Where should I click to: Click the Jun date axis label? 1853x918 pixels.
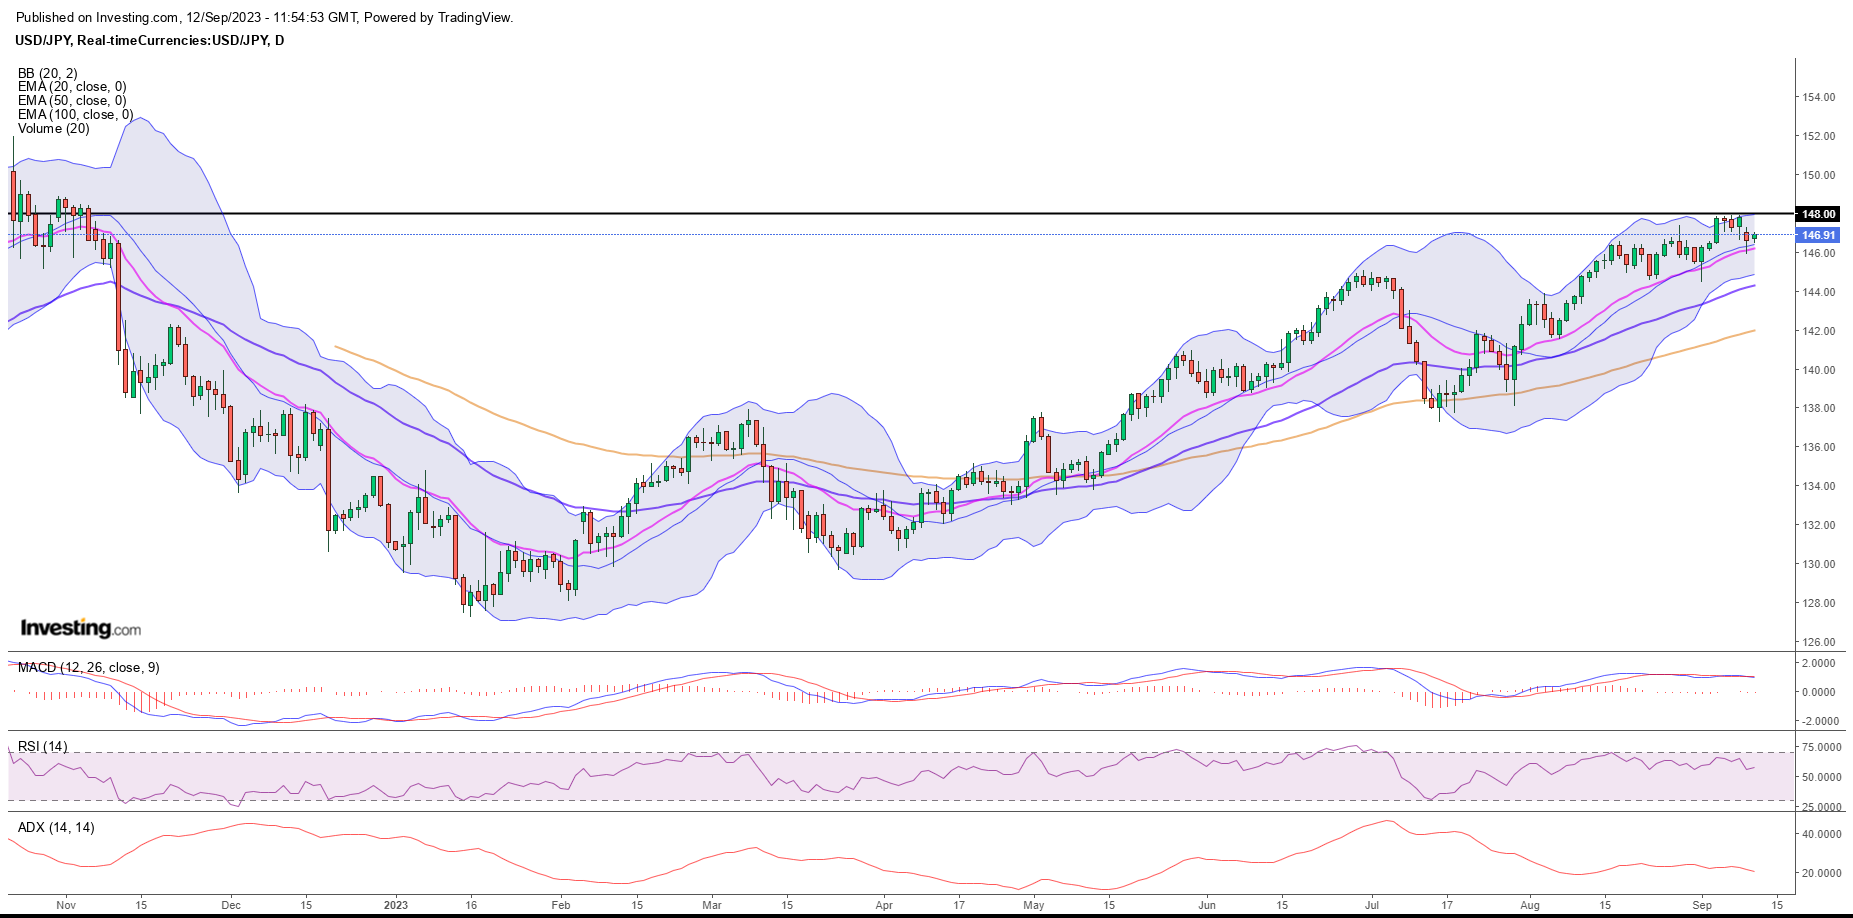[x=1207, y=906]
